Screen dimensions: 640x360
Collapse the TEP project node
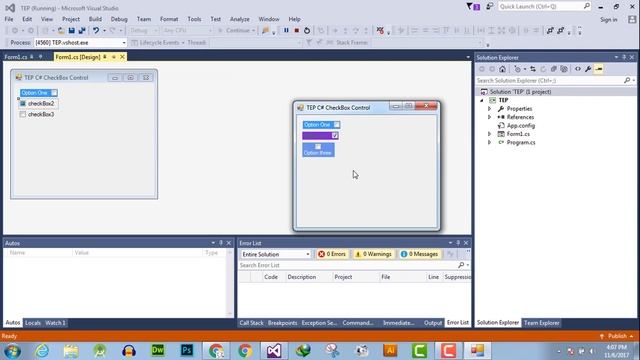[x=482, y=100]
